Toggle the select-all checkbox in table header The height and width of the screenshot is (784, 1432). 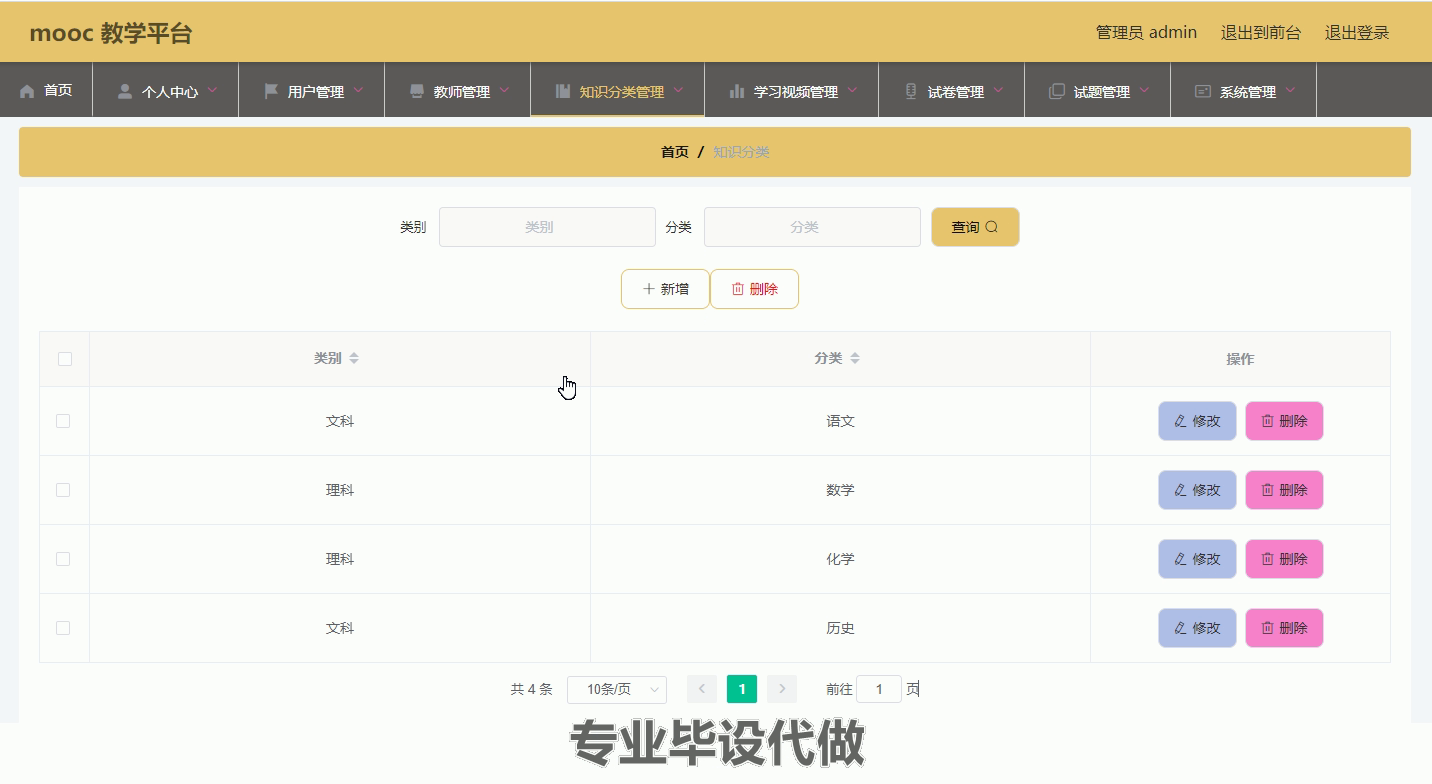click(x=65, y=359)
